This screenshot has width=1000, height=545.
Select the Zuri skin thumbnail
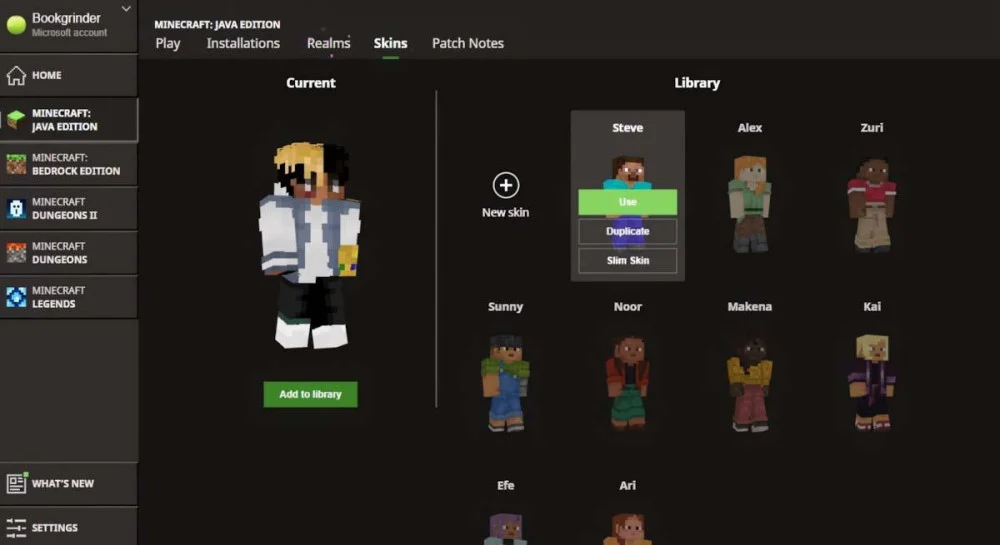click(872, 204)
